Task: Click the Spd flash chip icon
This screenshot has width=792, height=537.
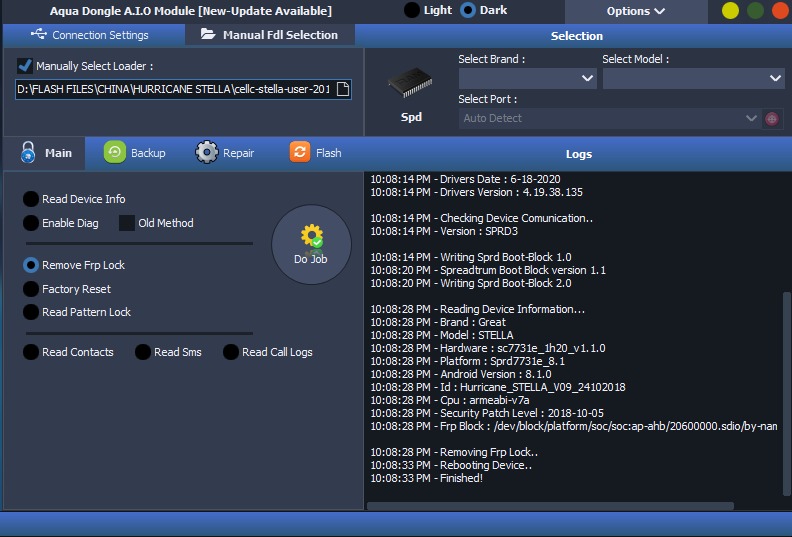Action: point(410,83)
